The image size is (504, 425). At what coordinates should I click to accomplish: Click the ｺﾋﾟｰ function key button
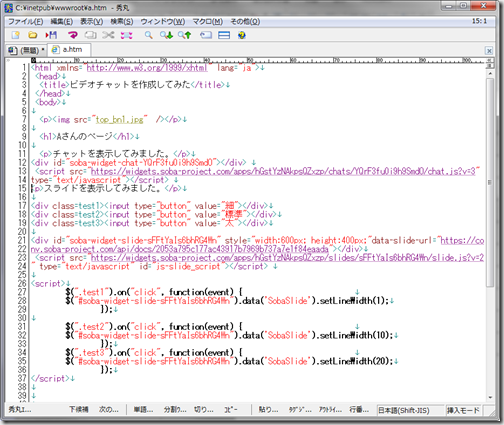point(231,410)
